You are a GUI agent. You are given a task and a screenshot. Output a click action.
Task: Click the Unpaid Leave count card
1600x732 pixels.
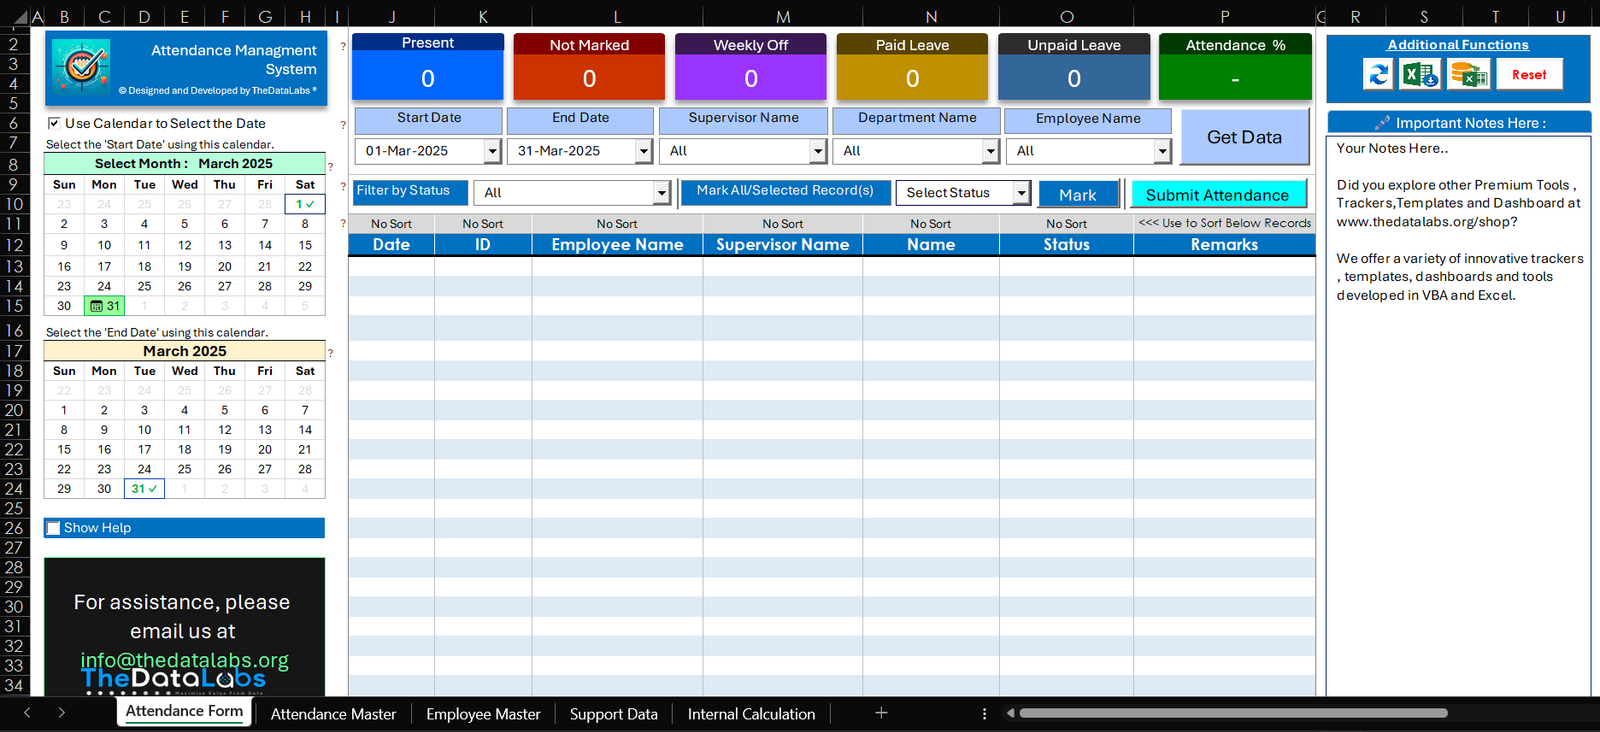pos(1074,67)
